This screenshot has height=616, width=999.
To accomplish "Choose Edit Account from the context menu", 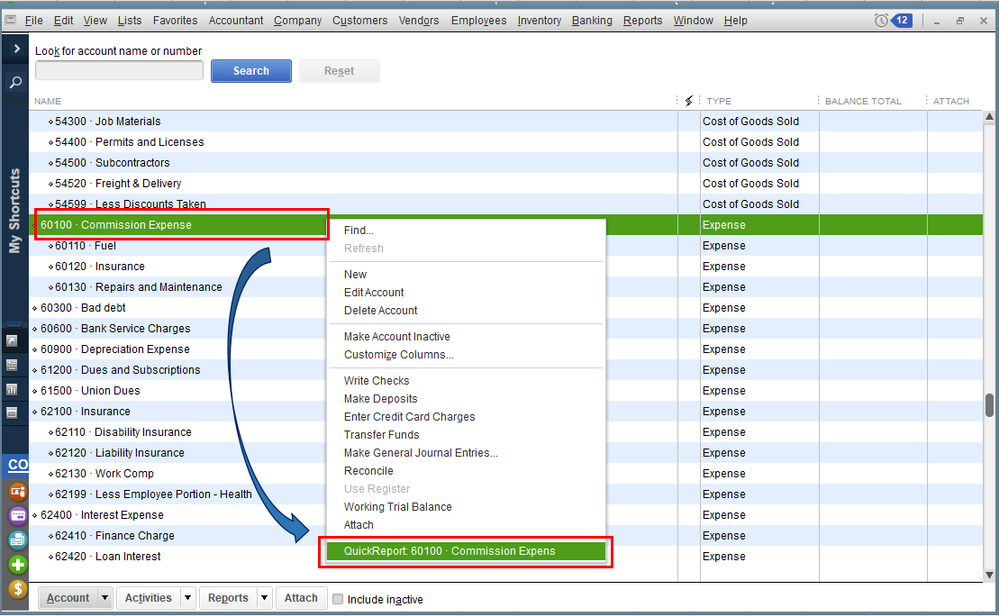I will pyautogui.click(x=376, y=292).
